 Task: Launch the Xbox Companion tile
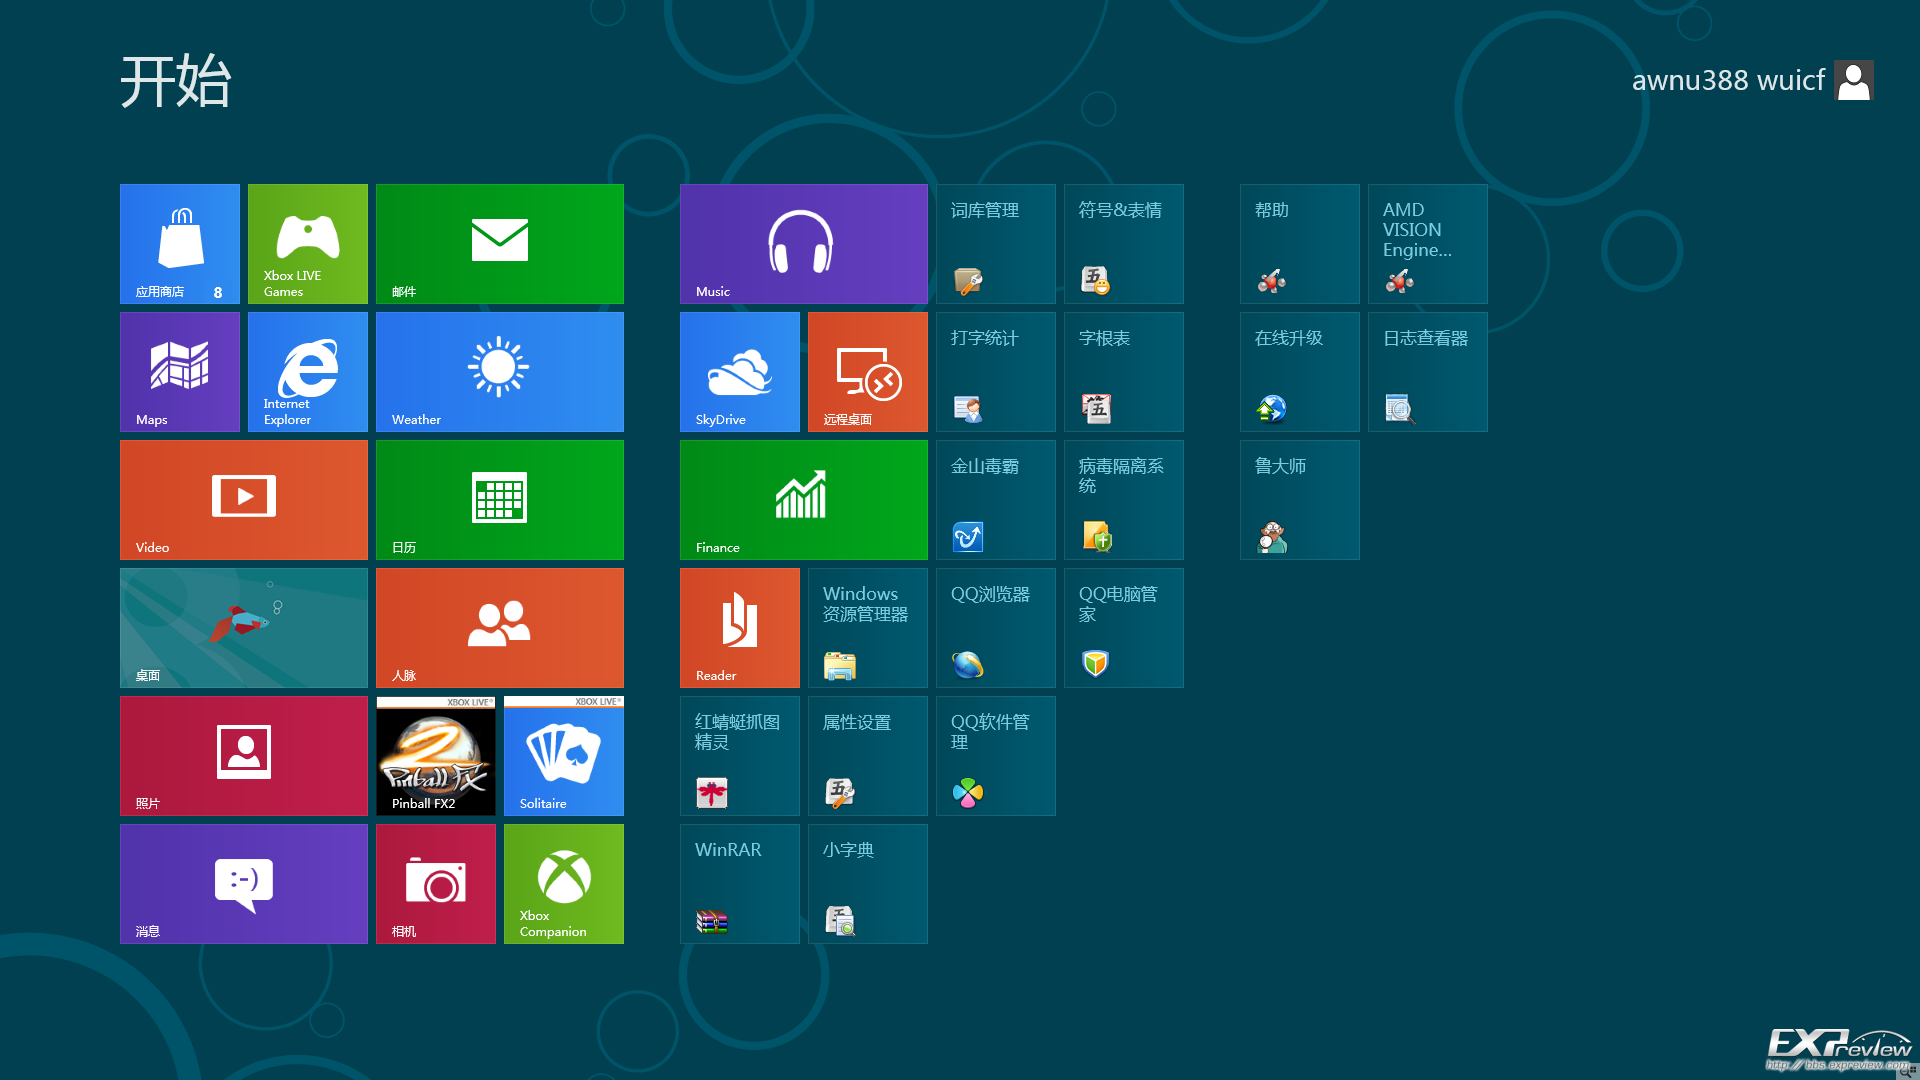pyautogui.click(x=564, y=884)
